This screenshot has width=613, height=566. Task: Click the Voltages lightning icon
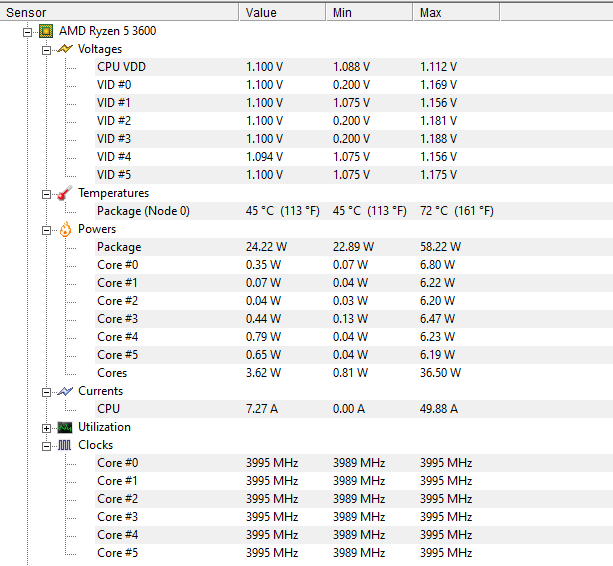click(65, 49)
